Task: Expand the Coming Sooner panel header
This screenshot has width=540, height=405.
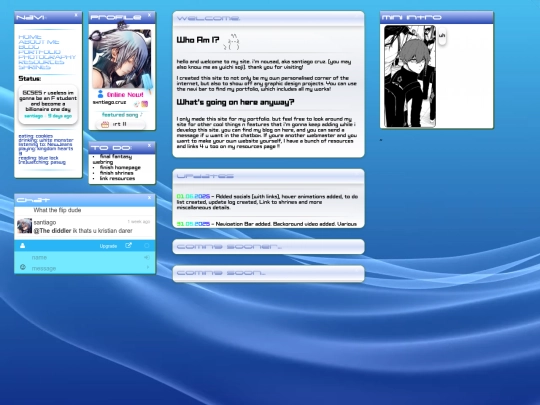Action: pyautogui.click(x=268, y=247)
